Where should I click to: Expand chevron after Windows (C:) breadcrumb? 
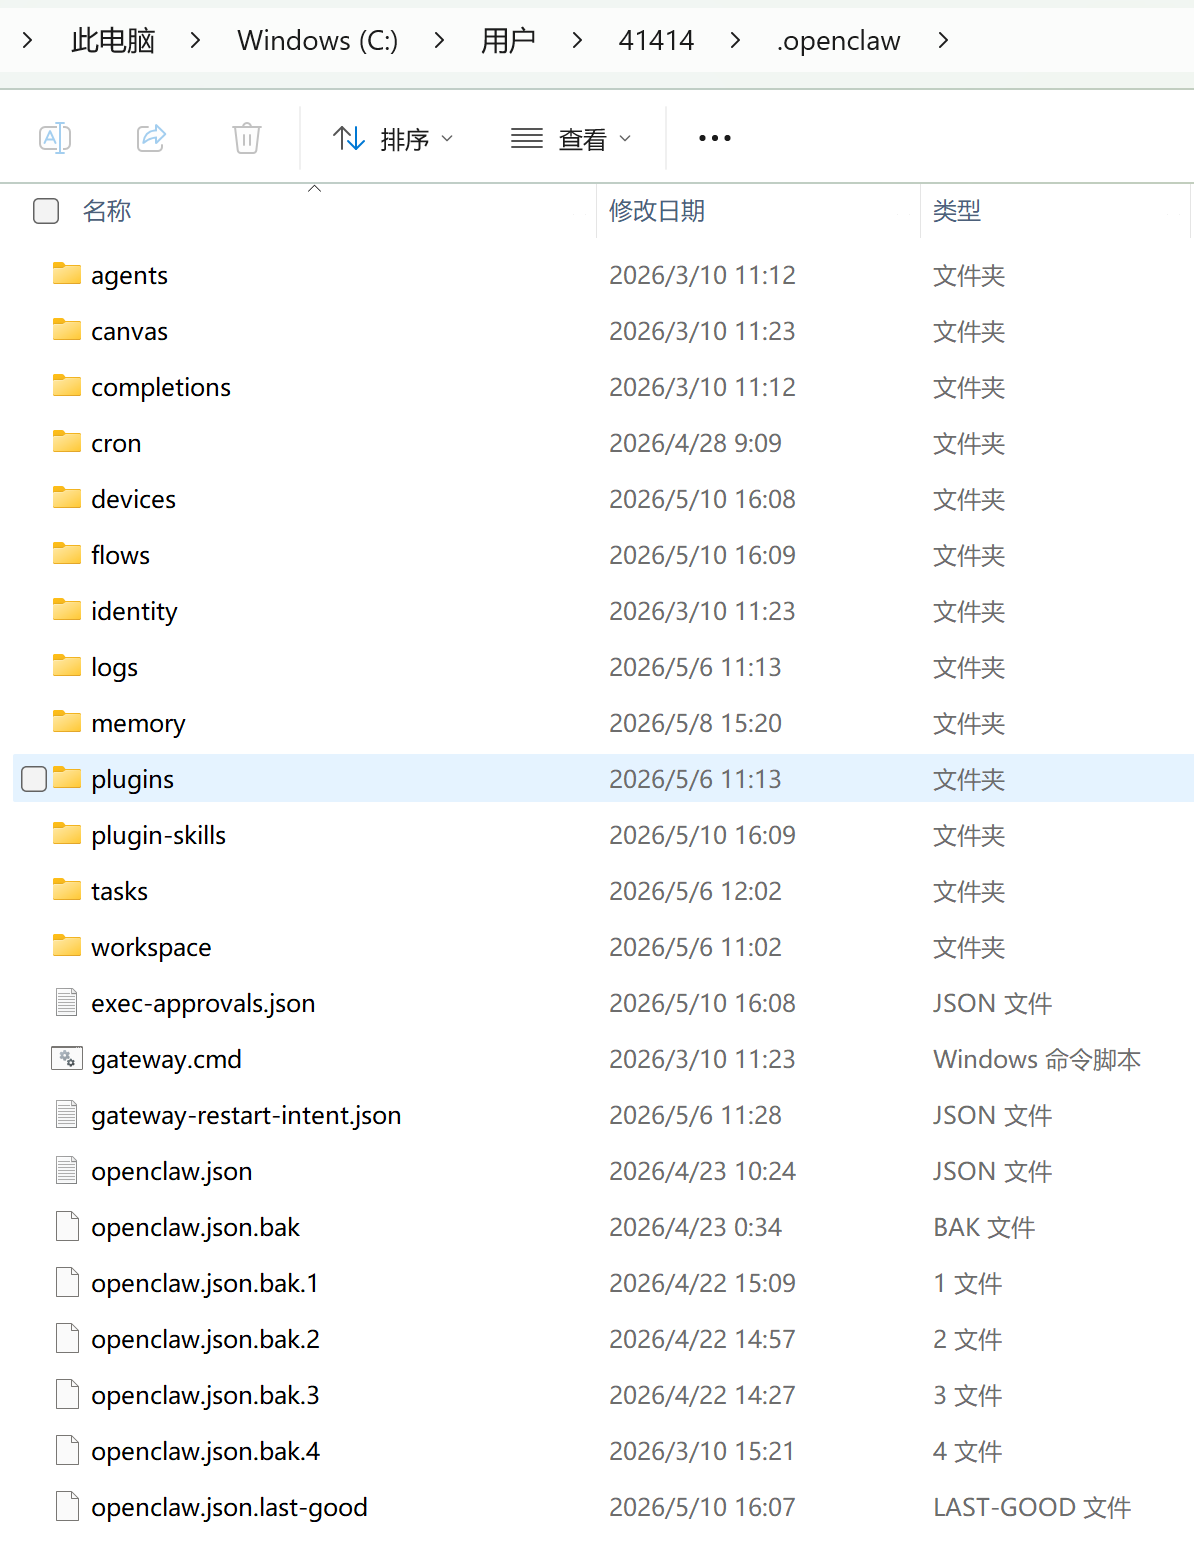tap(439, 40)
